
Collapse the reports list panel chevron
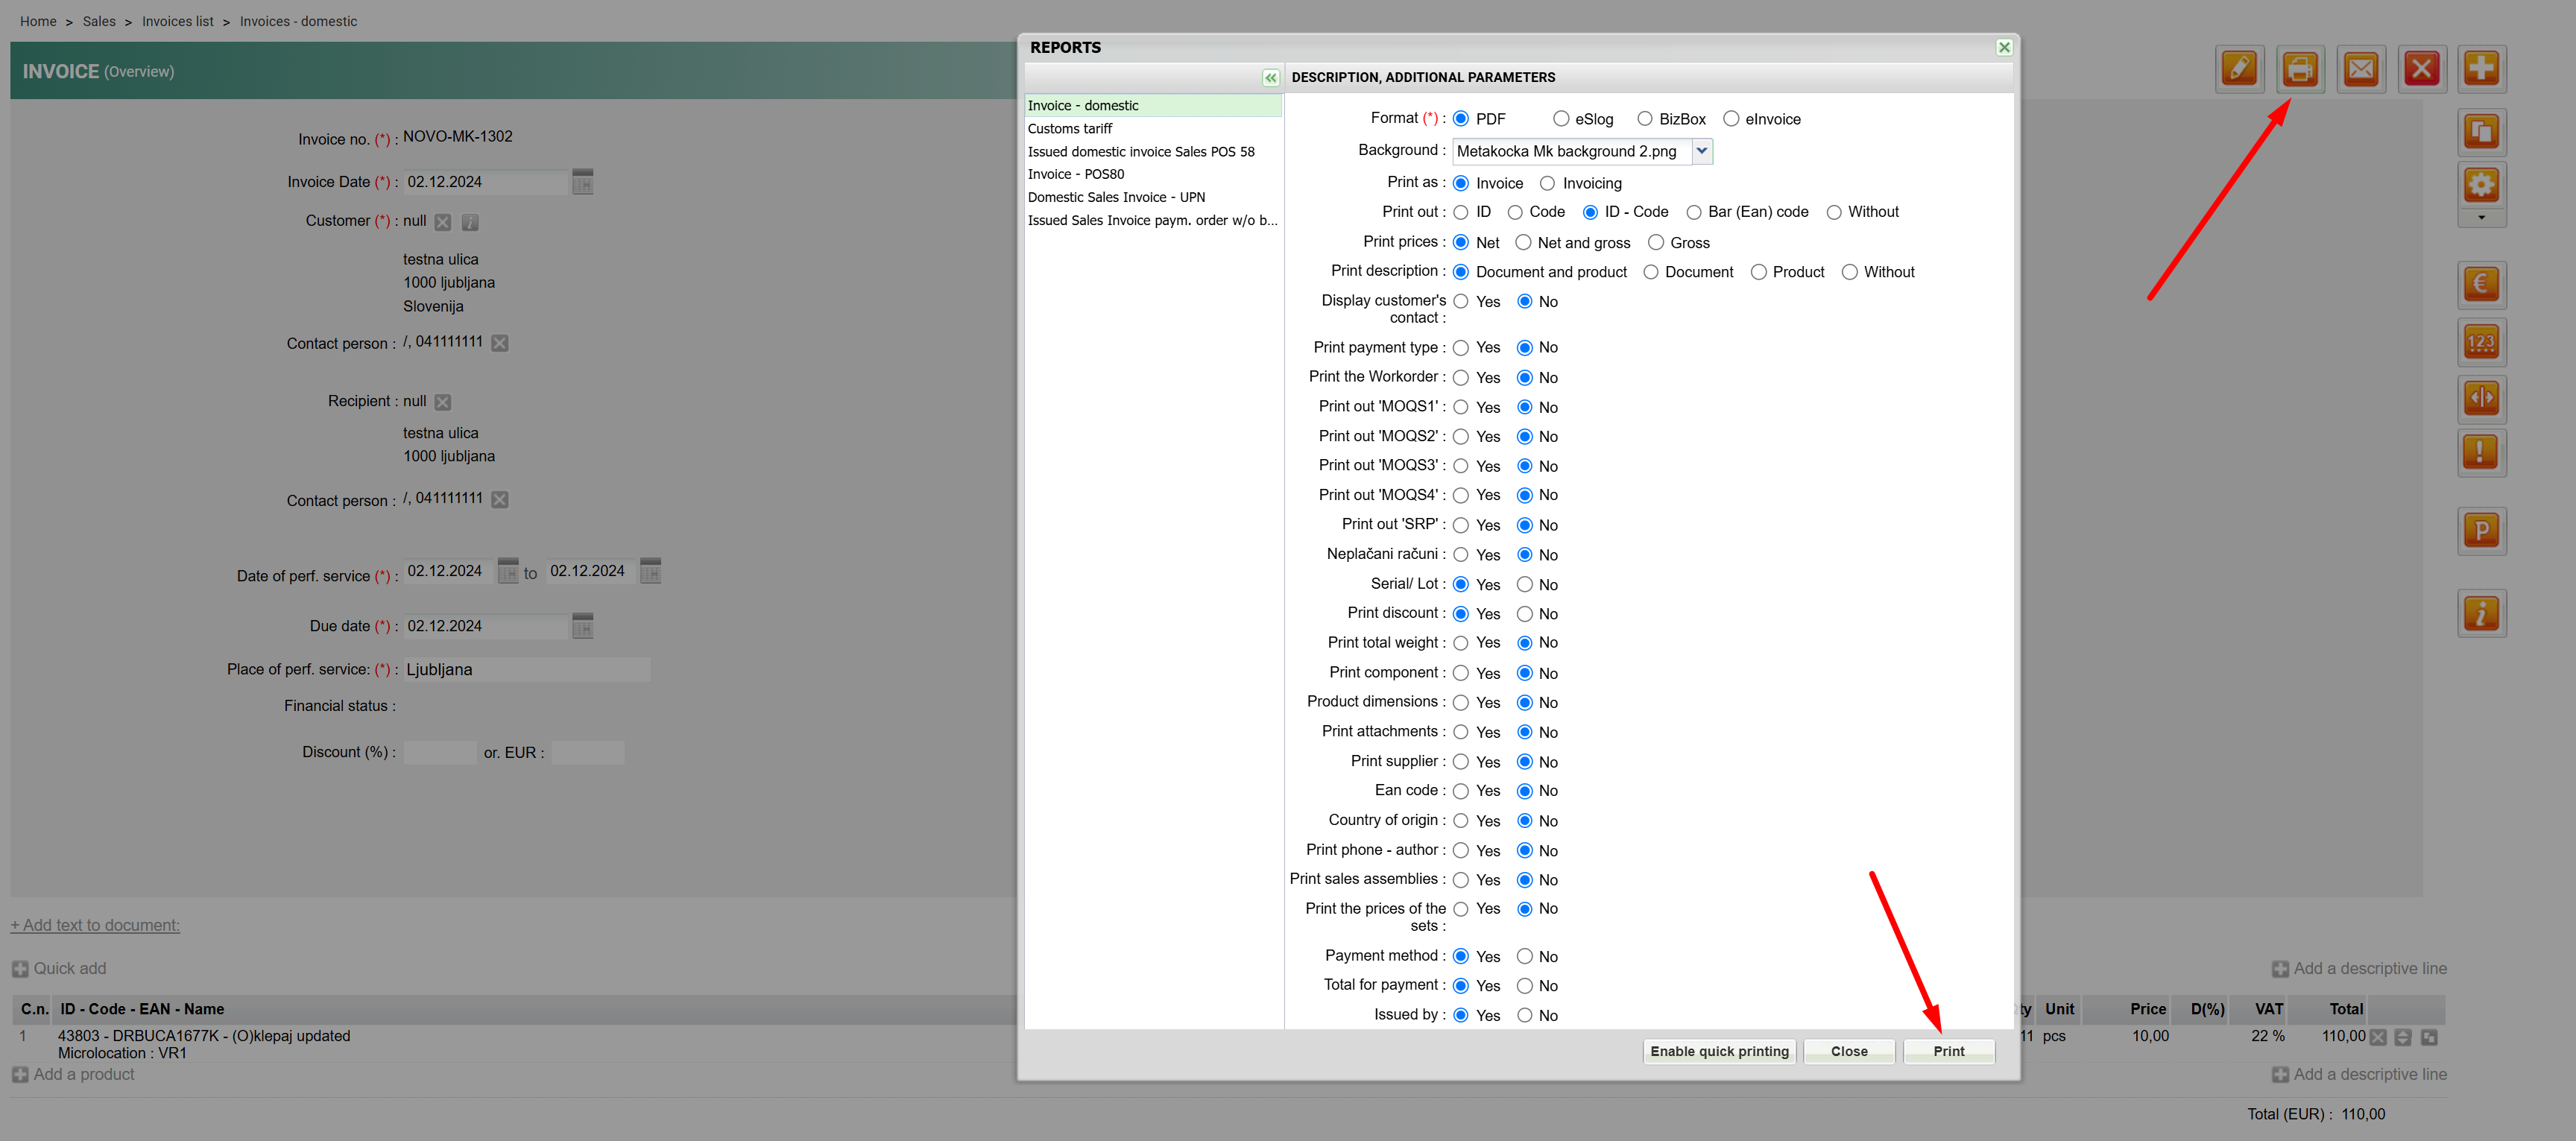[1270, 78]
